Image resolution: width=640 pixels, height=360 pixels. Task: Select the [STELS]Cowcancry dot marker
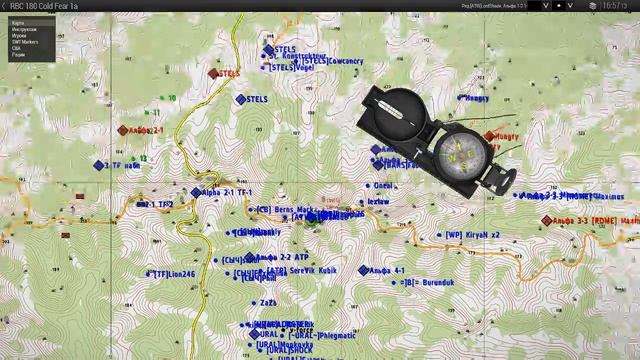pos(296,61)
